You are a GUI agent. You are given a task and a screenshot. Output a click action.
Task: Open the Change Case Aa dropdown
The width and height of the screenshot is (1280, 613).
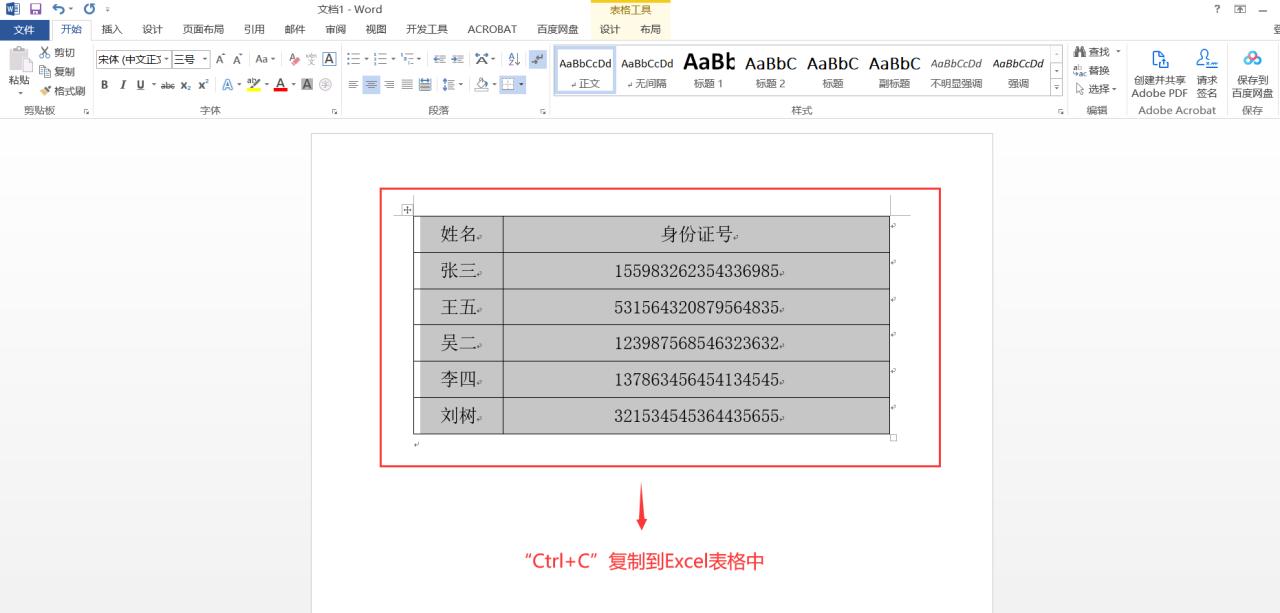click(265, 59)
